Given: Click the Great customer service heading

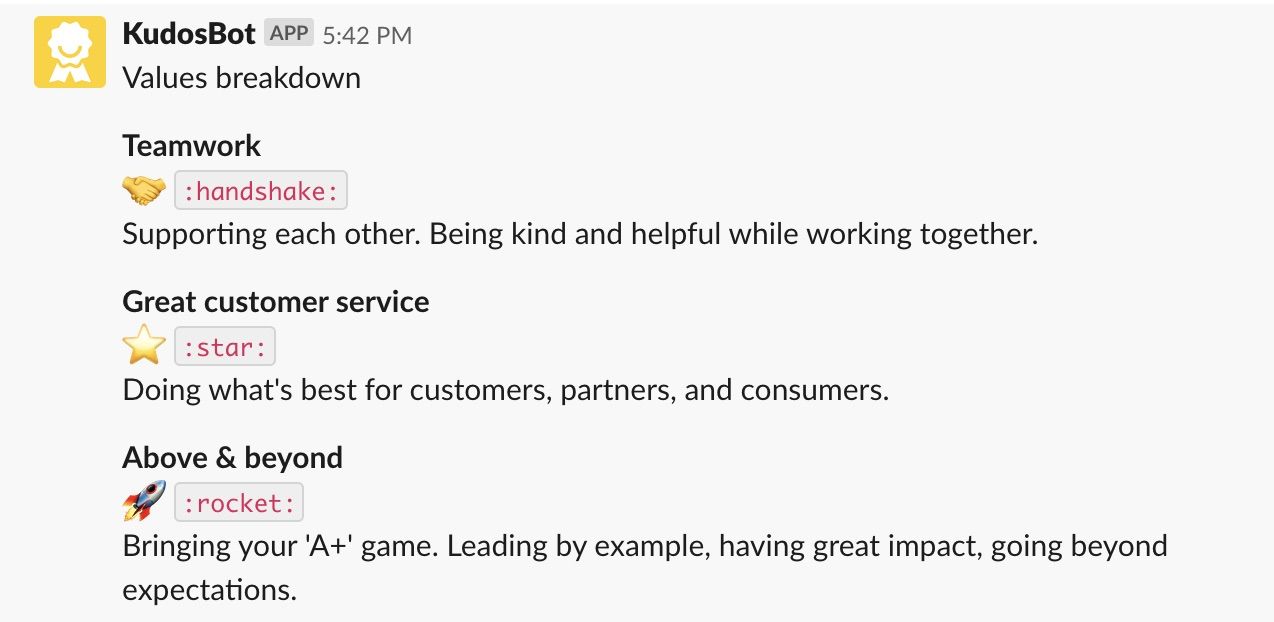Looking at the screenshot, I should (276, 302).
